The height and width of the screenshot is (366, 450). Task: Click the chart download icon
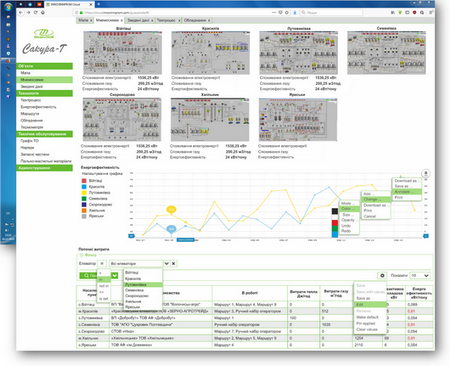pyautogui.click(x=426, y=173)
